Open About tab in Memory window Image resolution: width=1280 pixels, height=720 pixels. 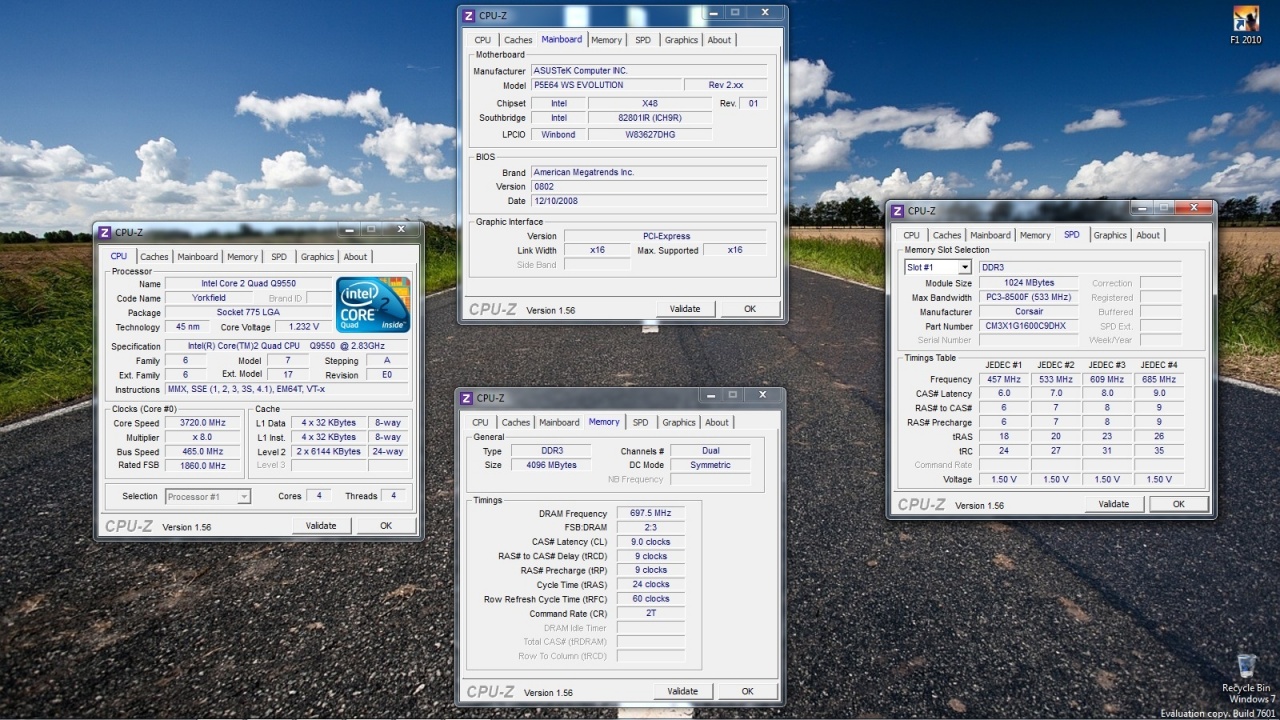(717, 422)
